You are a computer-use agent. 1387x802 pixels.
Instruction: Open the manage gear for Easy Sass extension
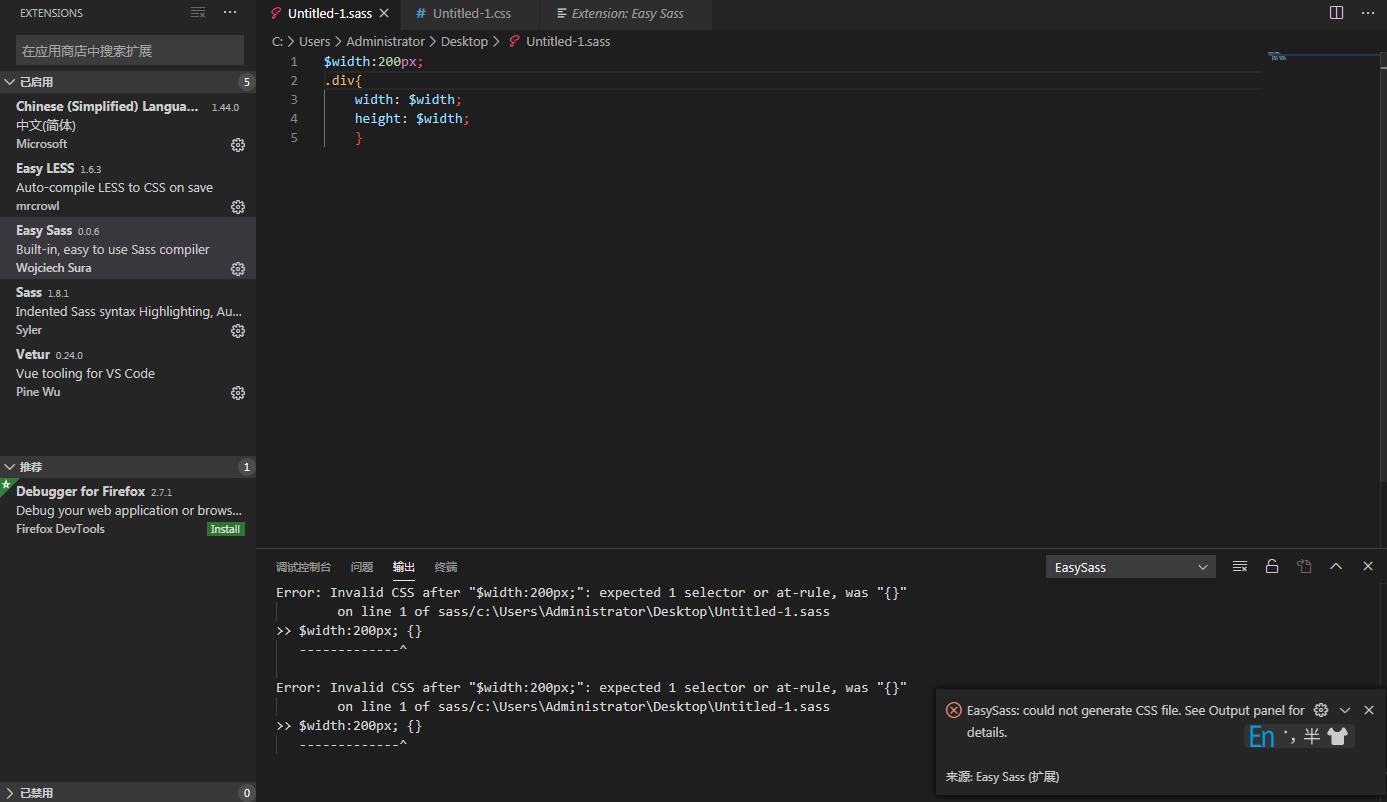[238, 269]
